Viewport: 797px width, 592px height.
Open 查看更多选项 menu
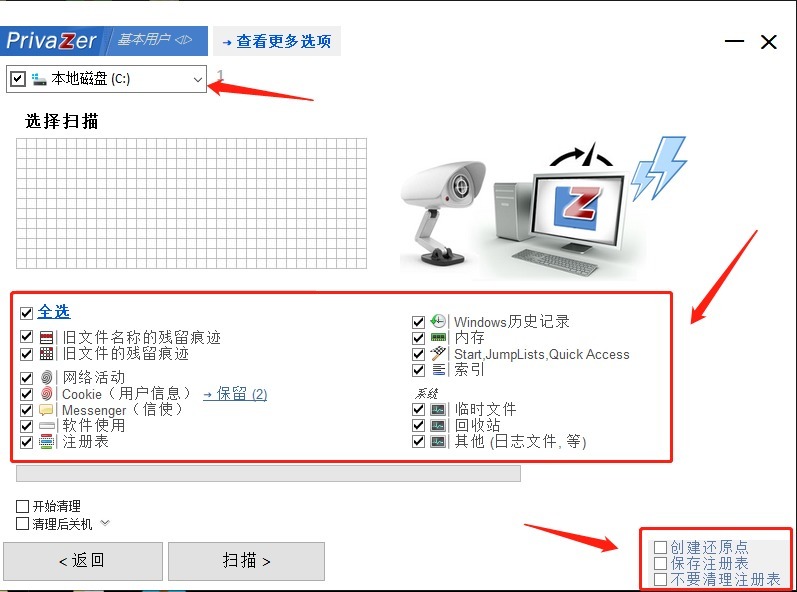click(277, 41)
